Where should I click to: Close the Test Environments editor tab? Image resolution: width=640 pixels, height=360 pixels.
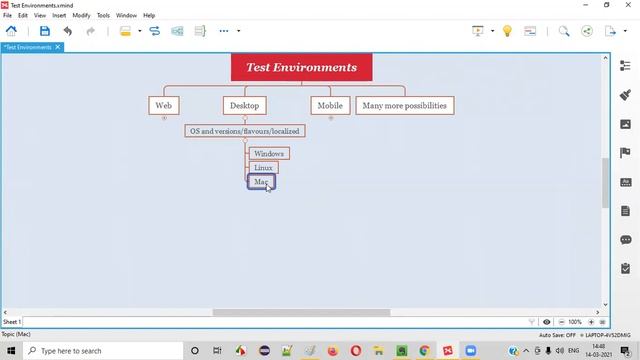point(58,47)
